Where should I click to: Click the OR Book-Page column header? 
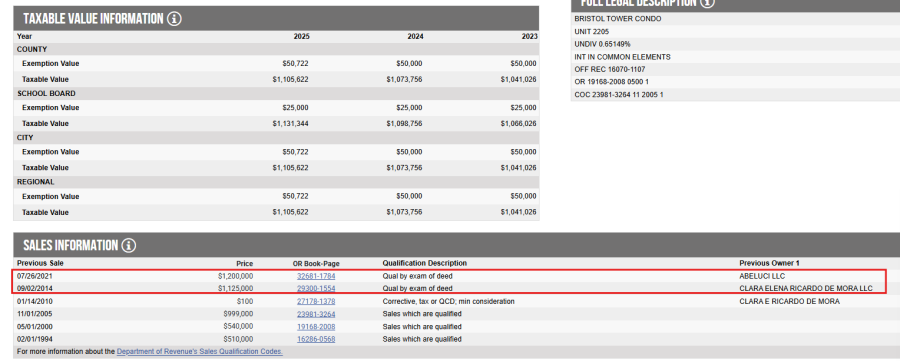[316, 263]
